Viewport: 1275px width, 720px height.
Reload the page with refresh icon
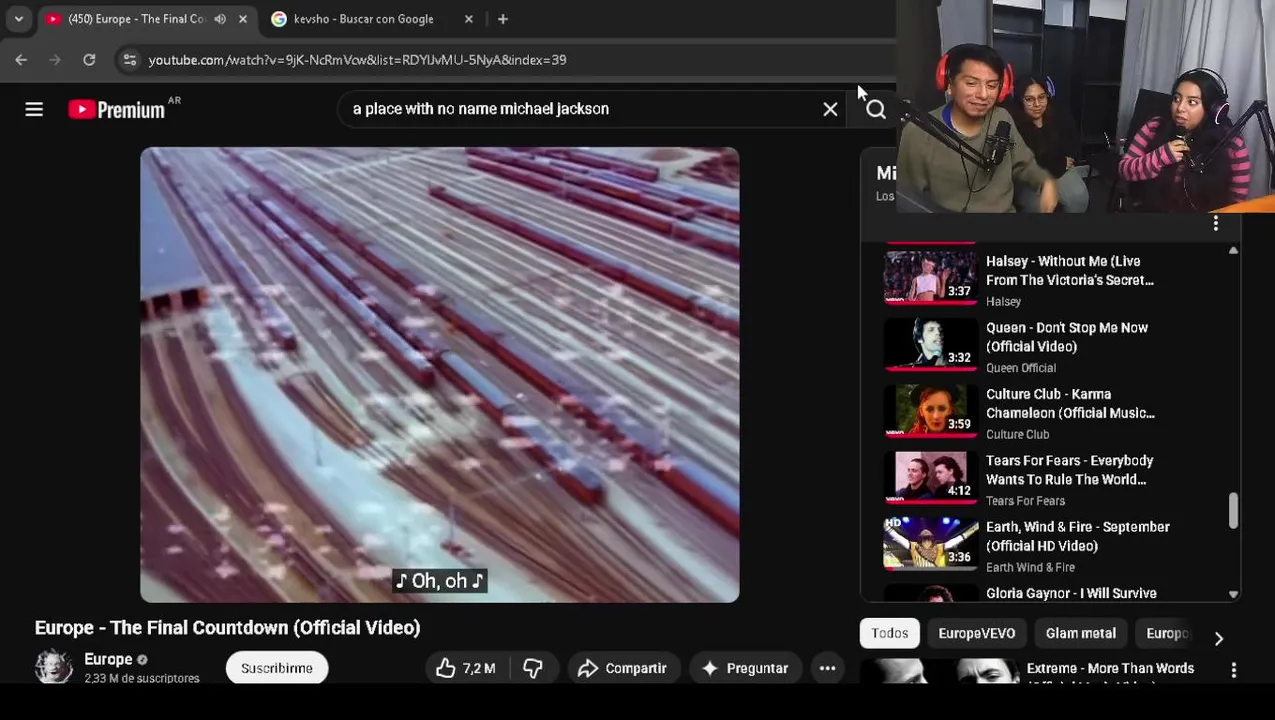pos(89,60)
